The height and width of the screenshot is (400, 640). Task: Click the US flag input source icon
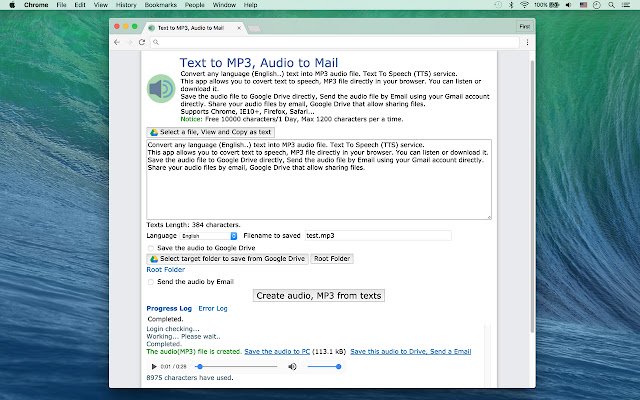click(x=583, y=5)
